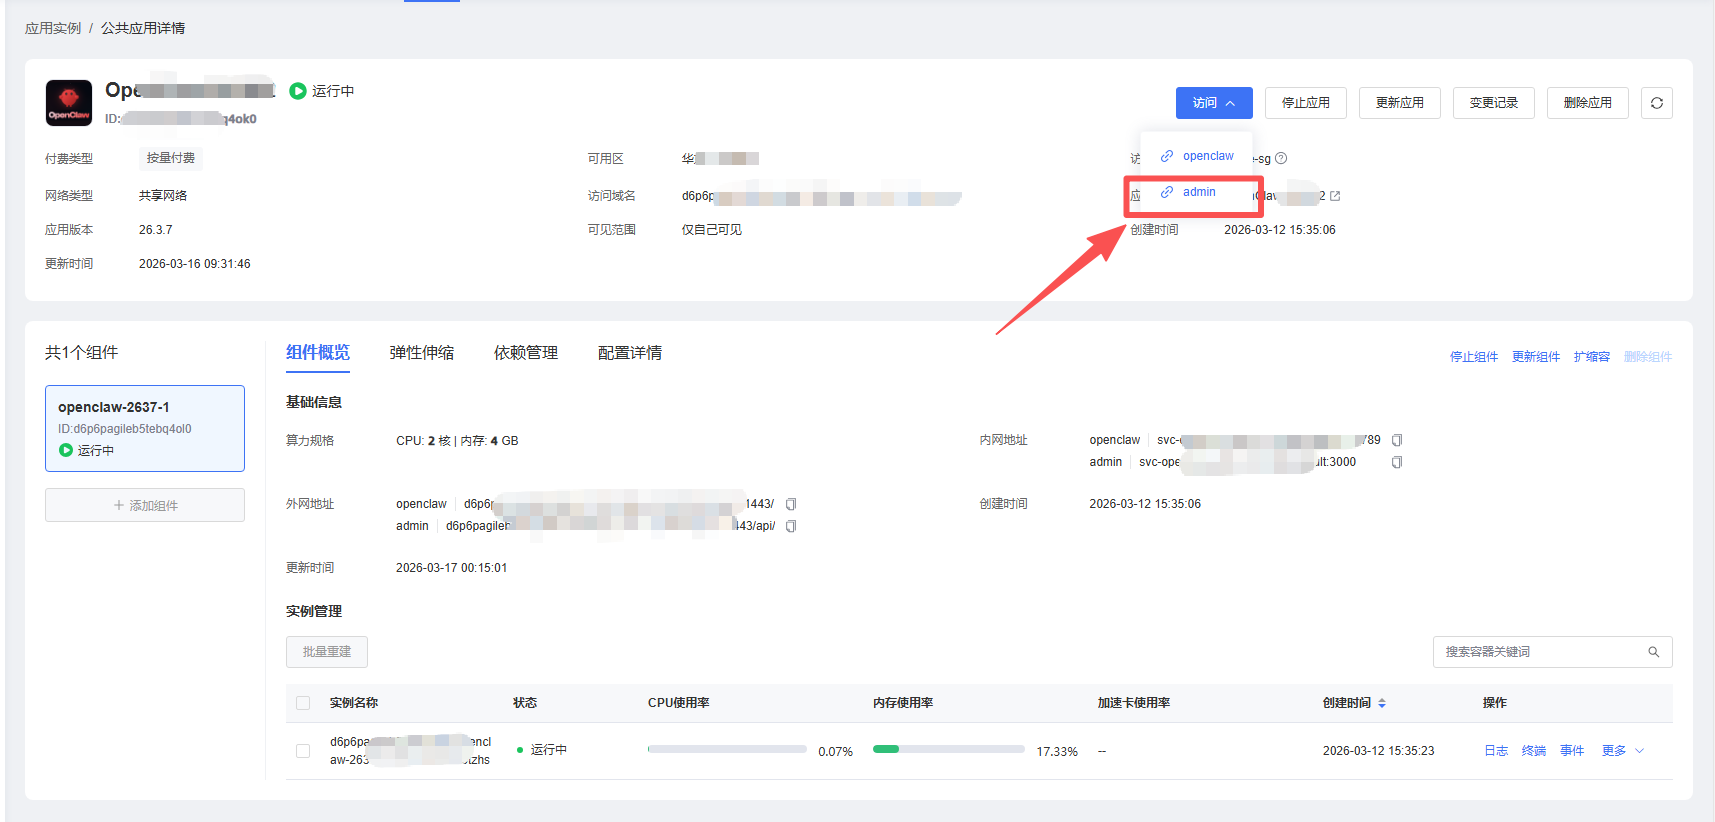The height and width of the screenshot is (822, 1715).
Task: Click the 停止应用 button
Action: pyautogui.click(x=1305, y=103)
